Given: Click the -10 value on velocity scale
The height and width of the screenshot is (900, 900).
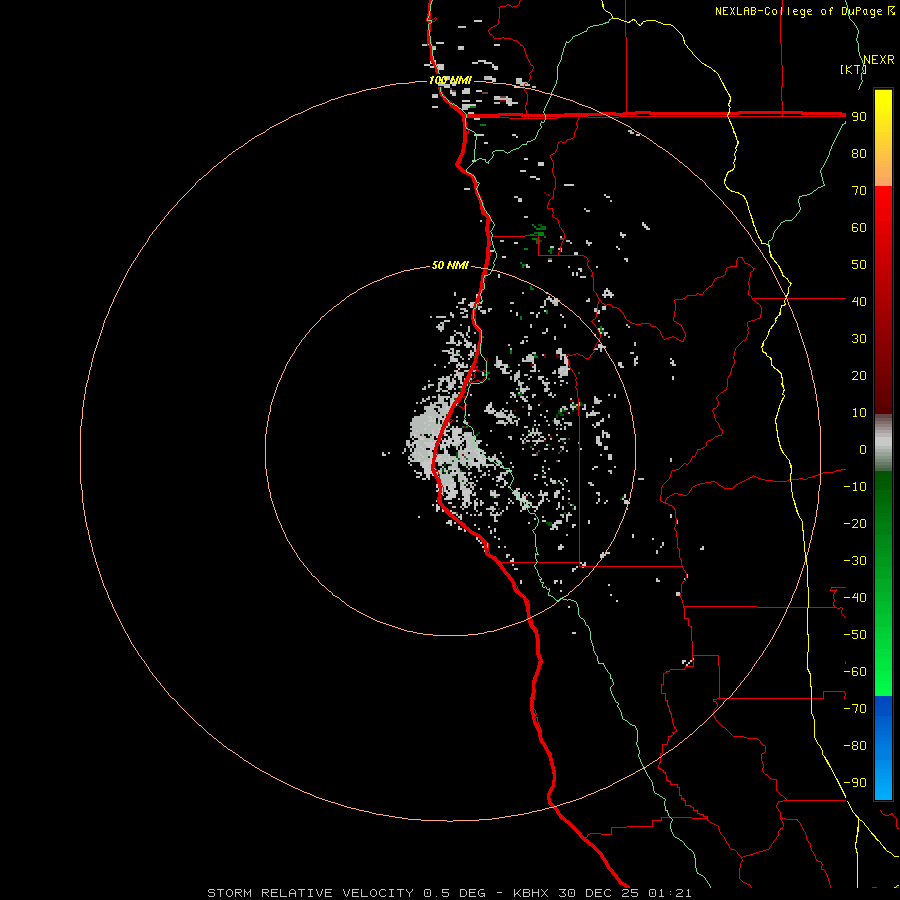Looking at the screenshot, I should [855, 487].
